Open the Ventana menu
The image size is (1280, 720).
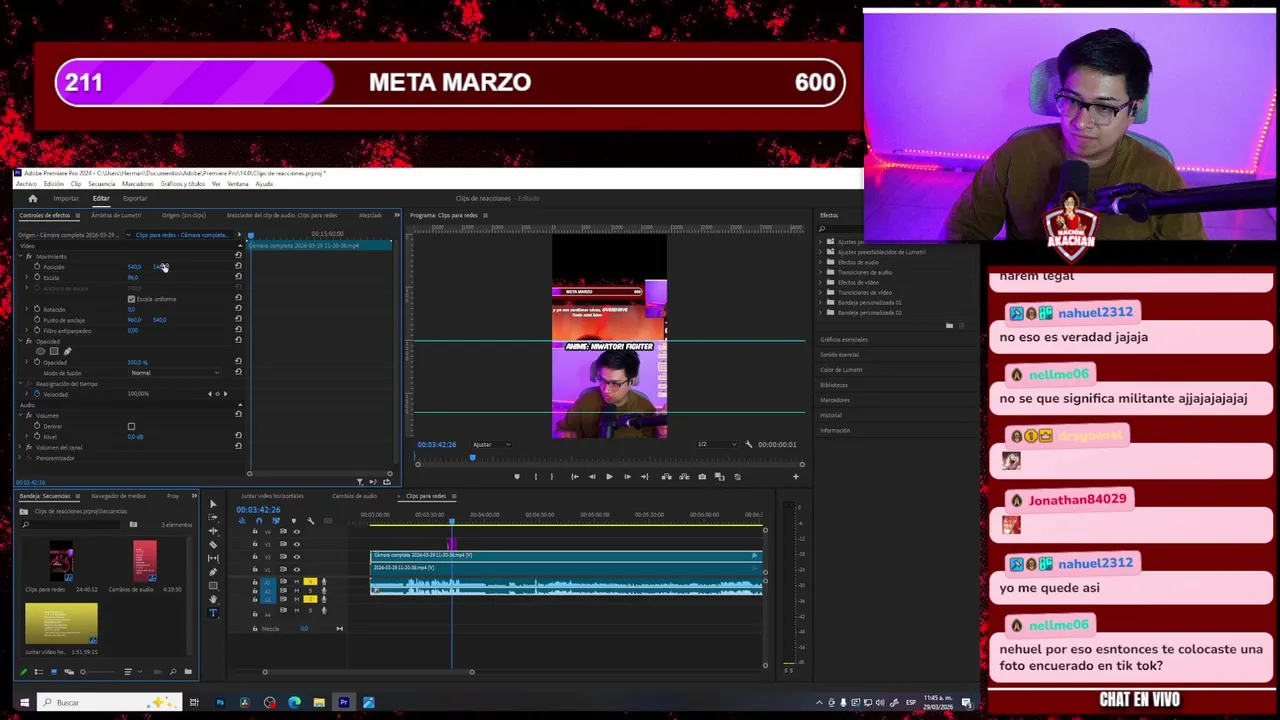[x=238, y=184]
